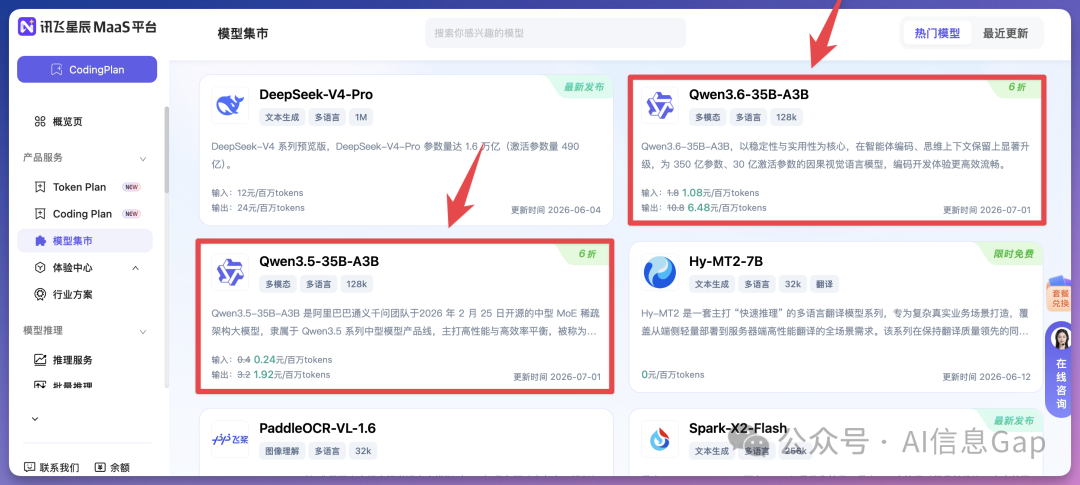Open the CodingPlan button
Image resolution: width=1080 pixels, height=485 pixels.
tap(87, 70)
